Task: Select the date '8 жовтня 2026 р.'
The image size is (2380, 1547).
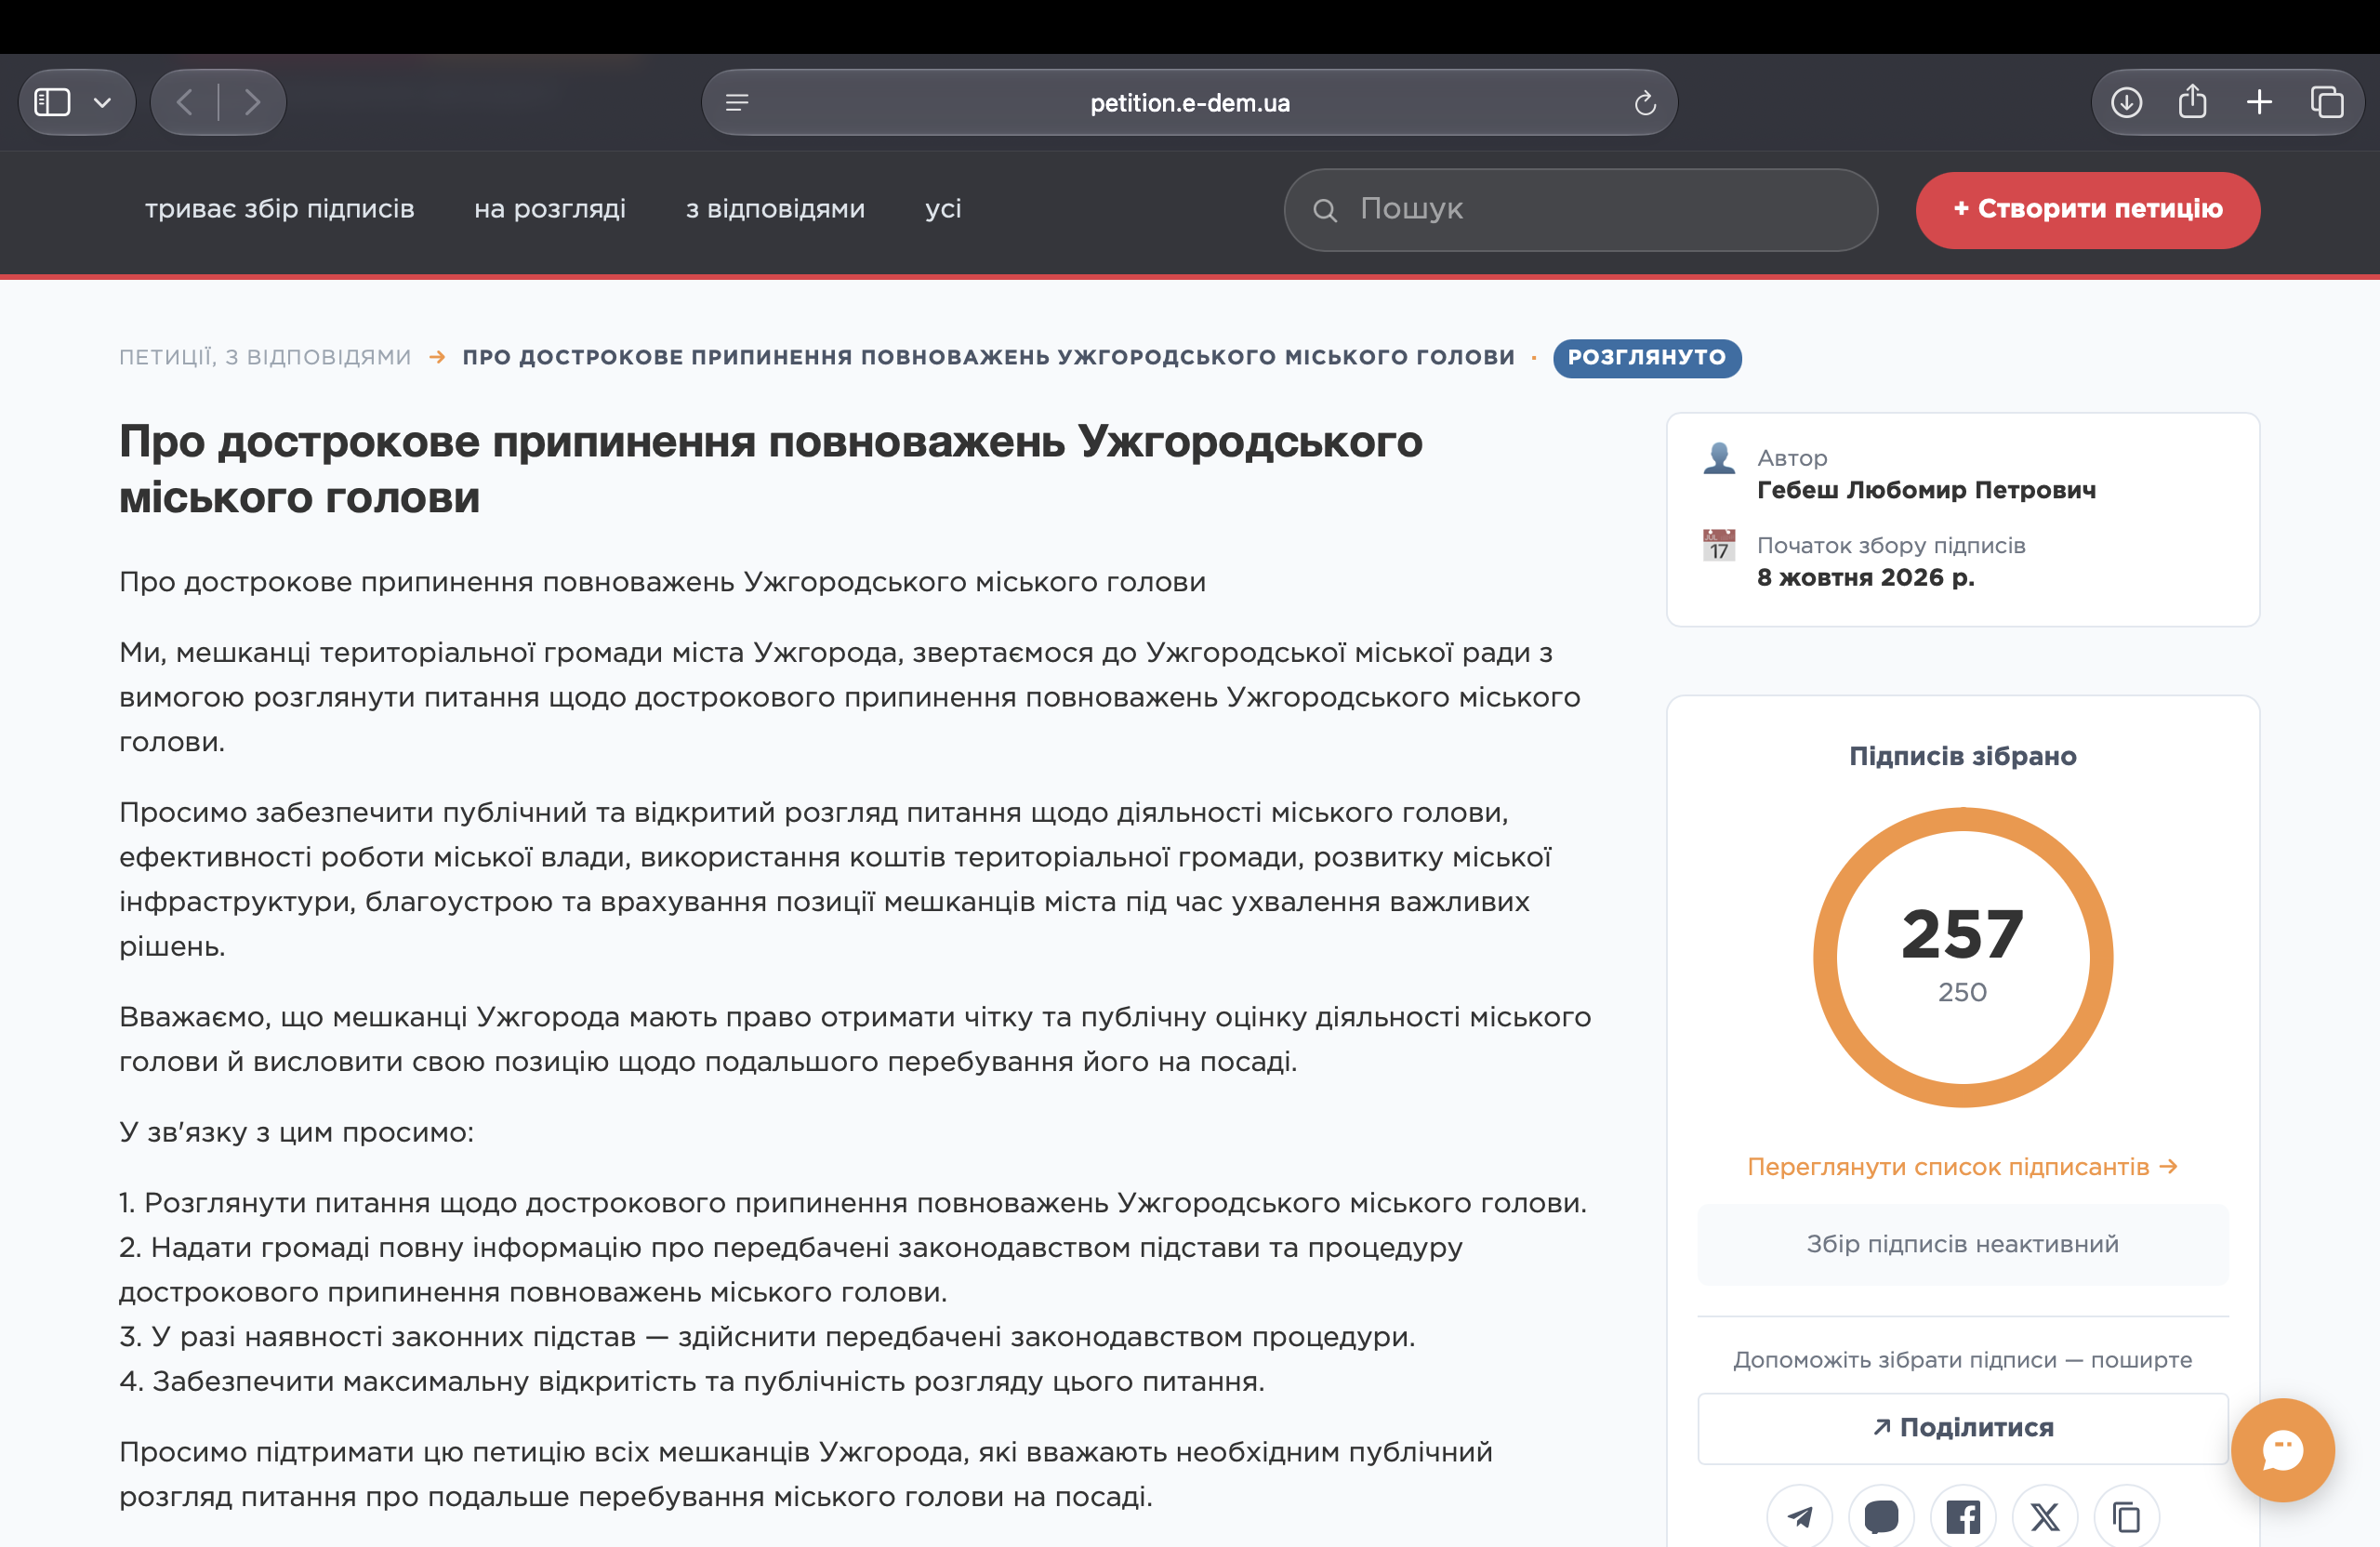Action: point(1865,577)
